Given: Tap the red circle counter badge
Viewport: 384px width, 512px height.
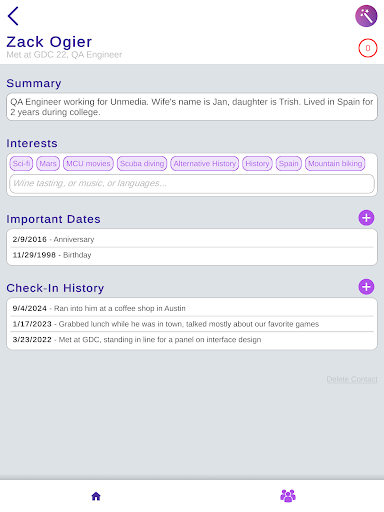Looking at the screenshot, I should point(368,48).
